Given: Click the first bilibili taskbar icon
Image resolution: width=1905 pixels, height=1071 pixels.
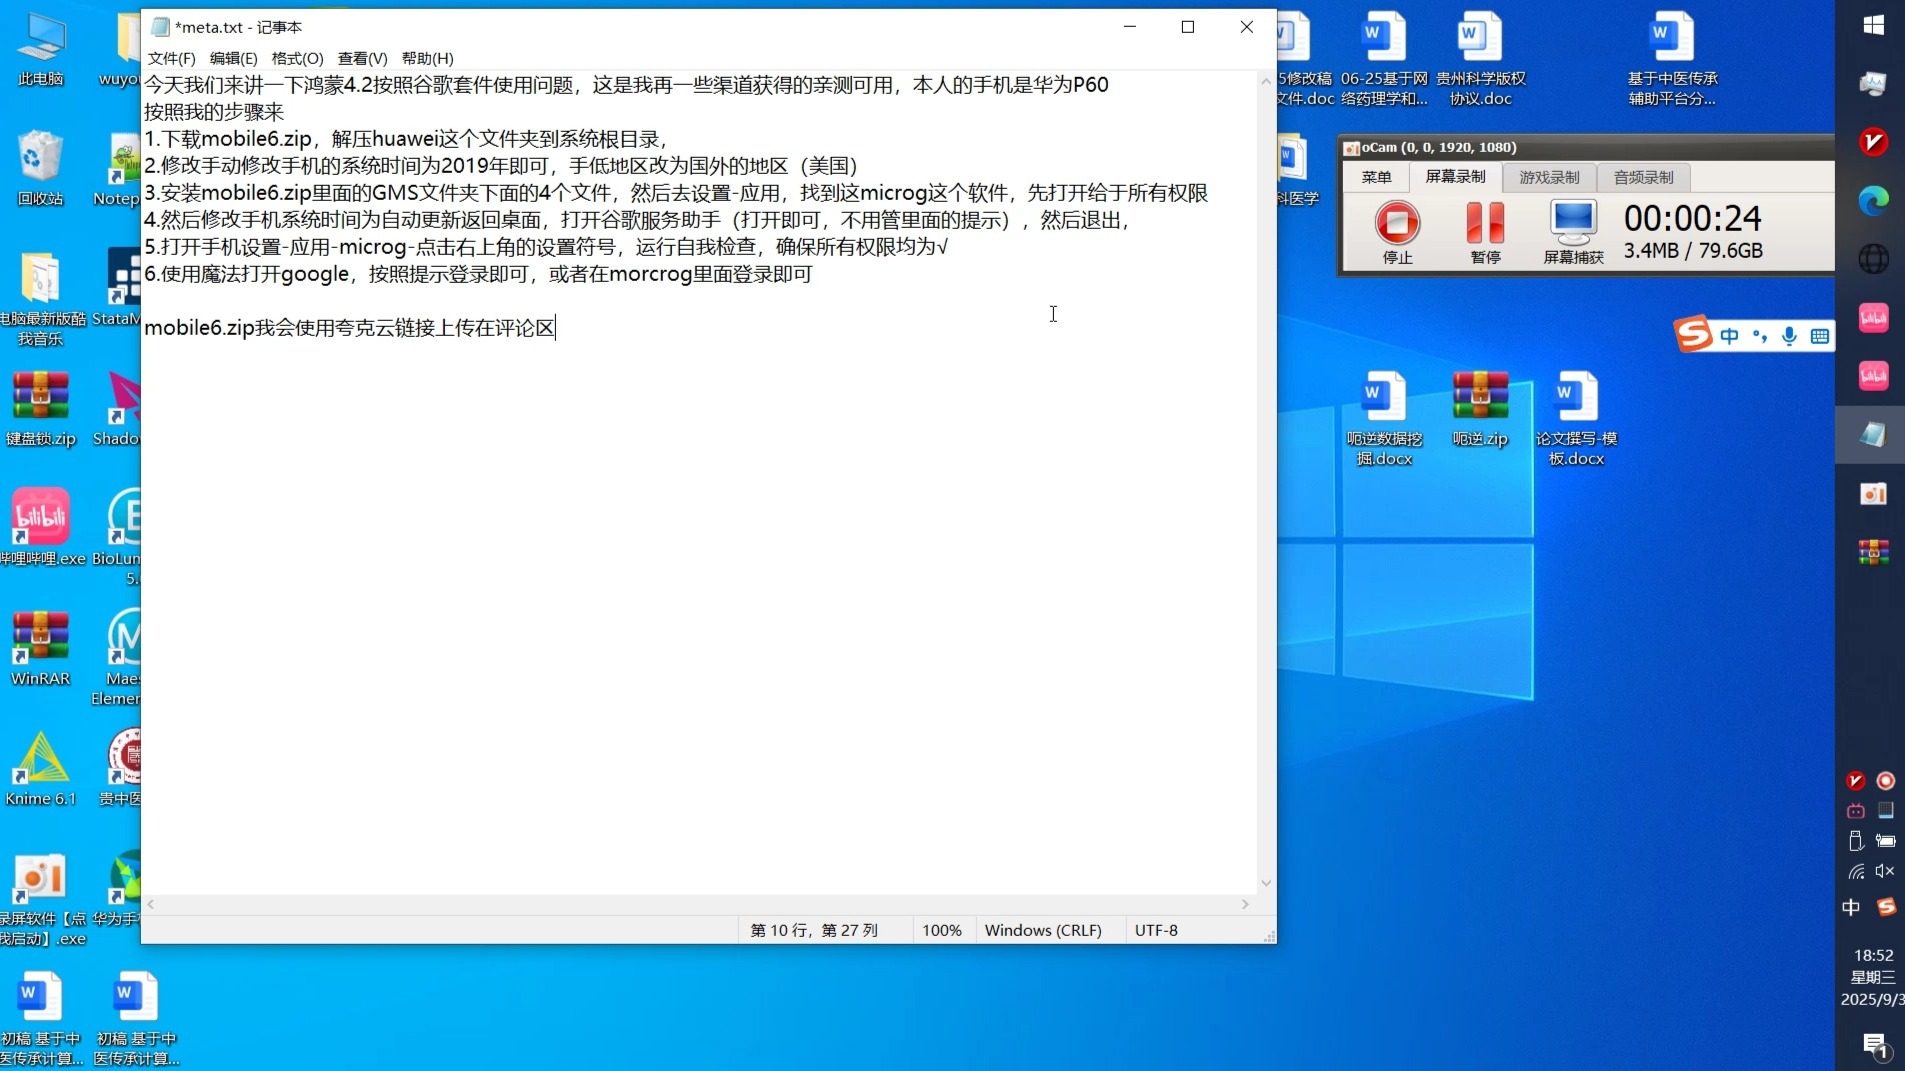Looking at the screenshot, I should point(1873,318).
